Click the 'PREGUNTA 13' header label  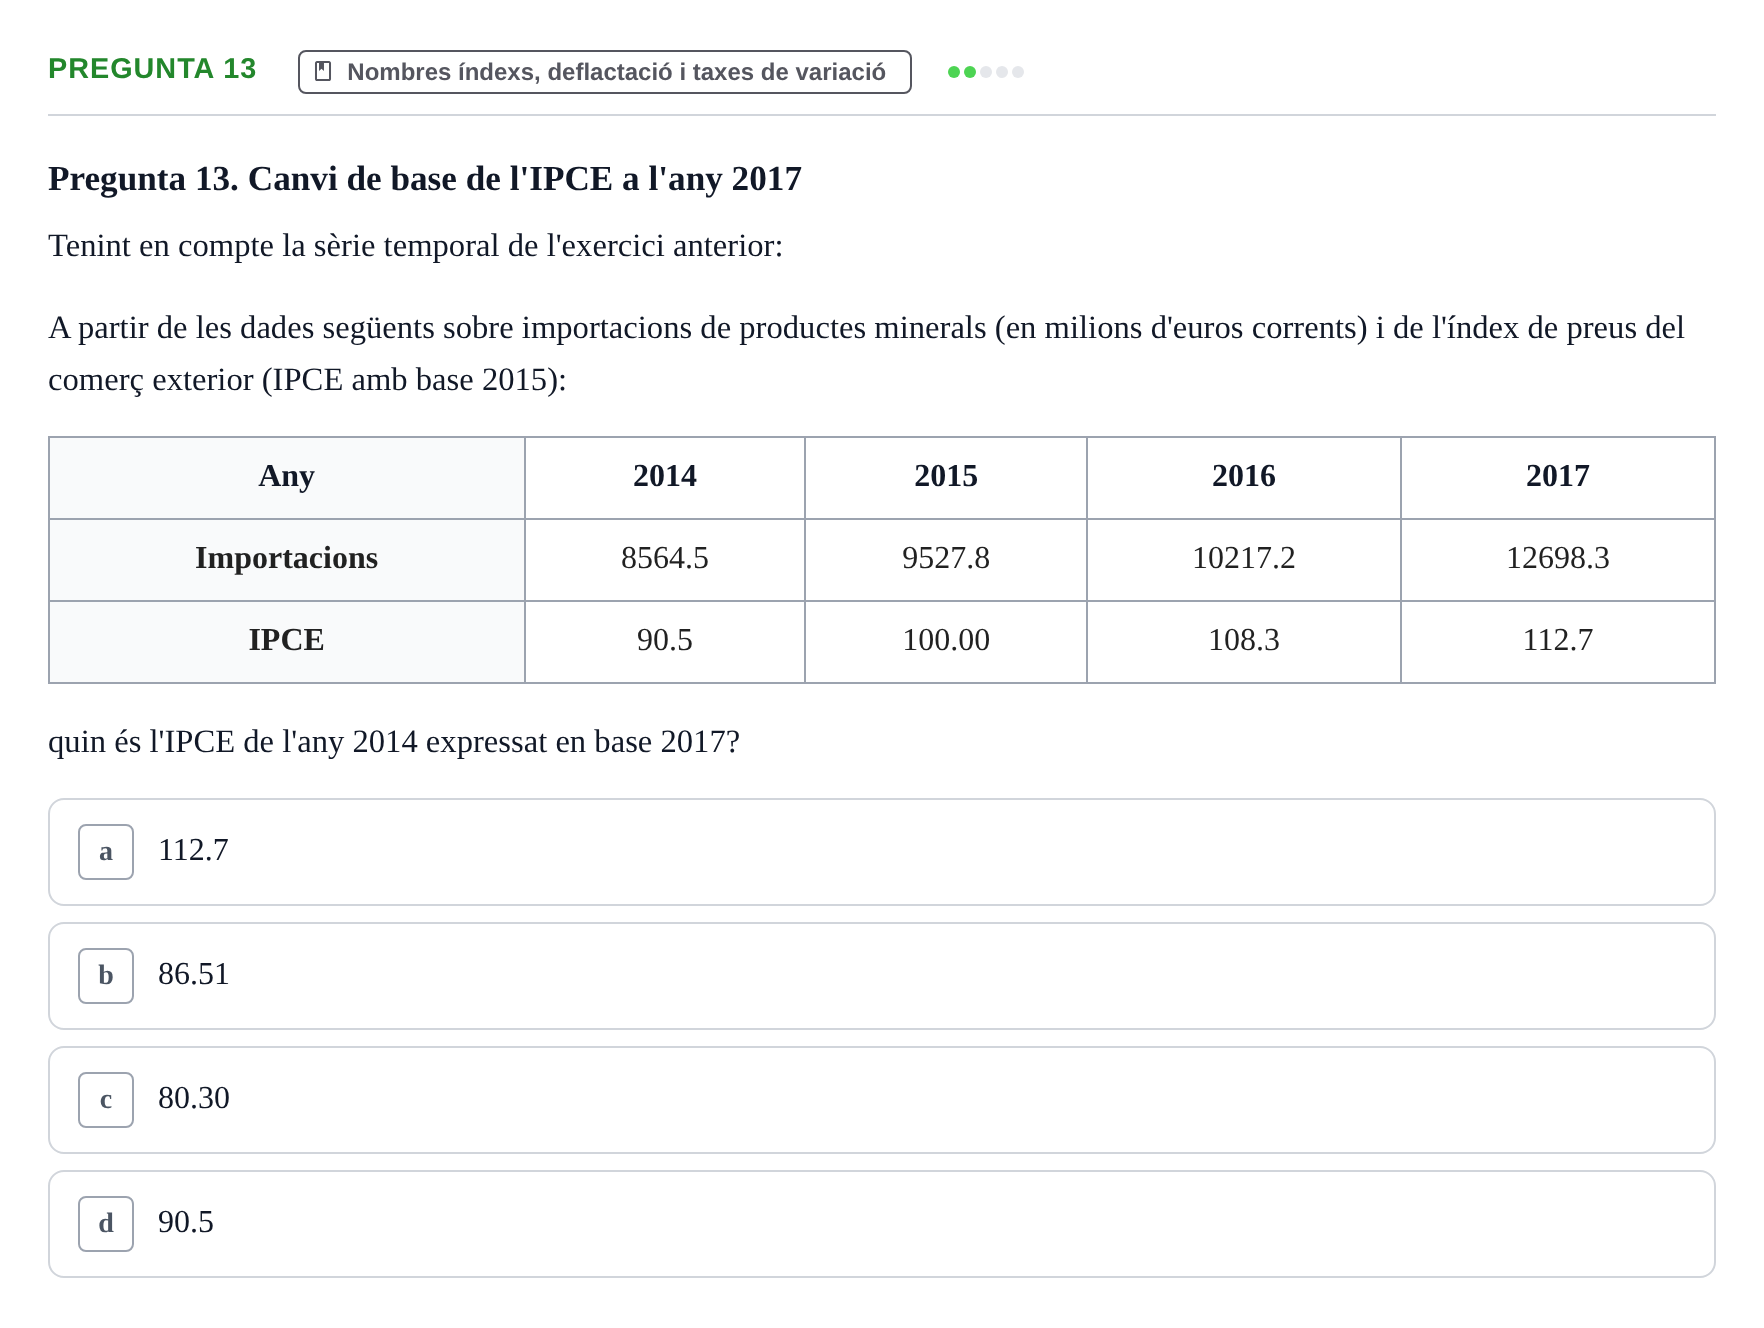152,69
